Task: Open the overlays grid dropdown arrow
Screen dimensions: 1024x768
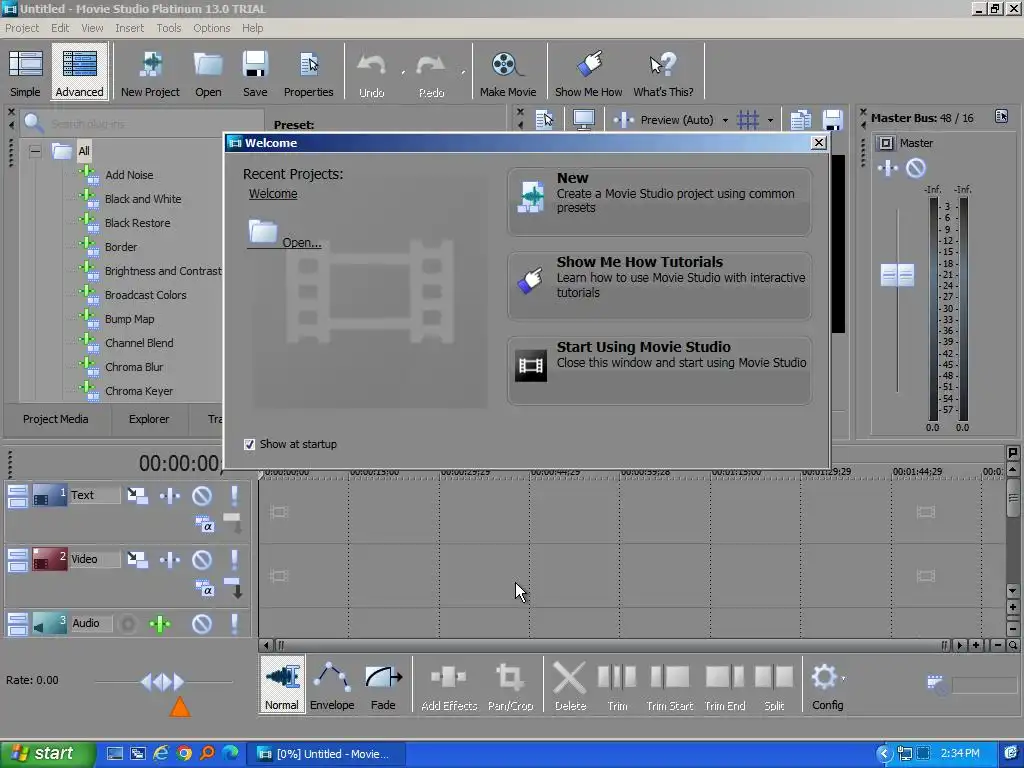Action: tap(771, 121)
